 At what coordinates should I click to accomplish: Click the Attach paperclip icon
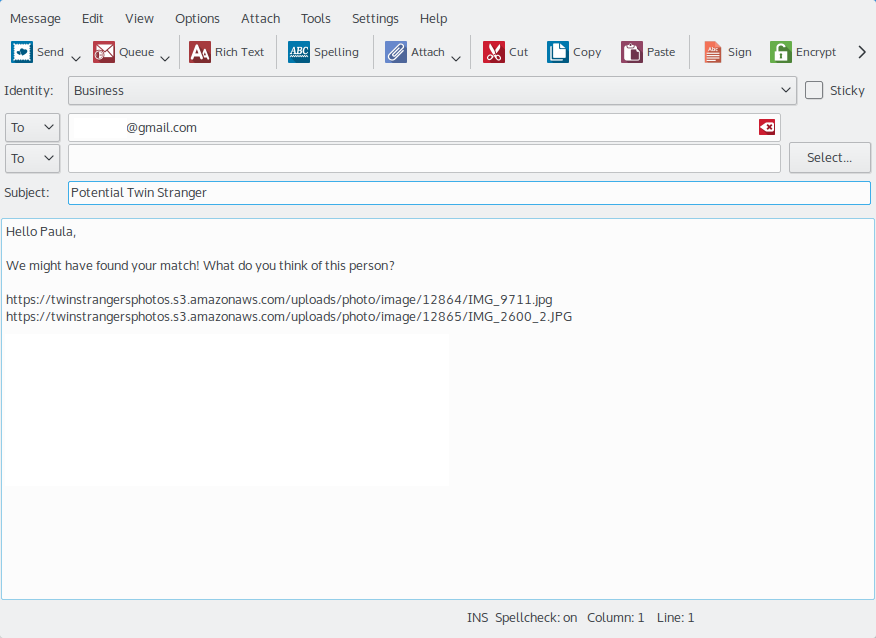click(x=396, y=52)
